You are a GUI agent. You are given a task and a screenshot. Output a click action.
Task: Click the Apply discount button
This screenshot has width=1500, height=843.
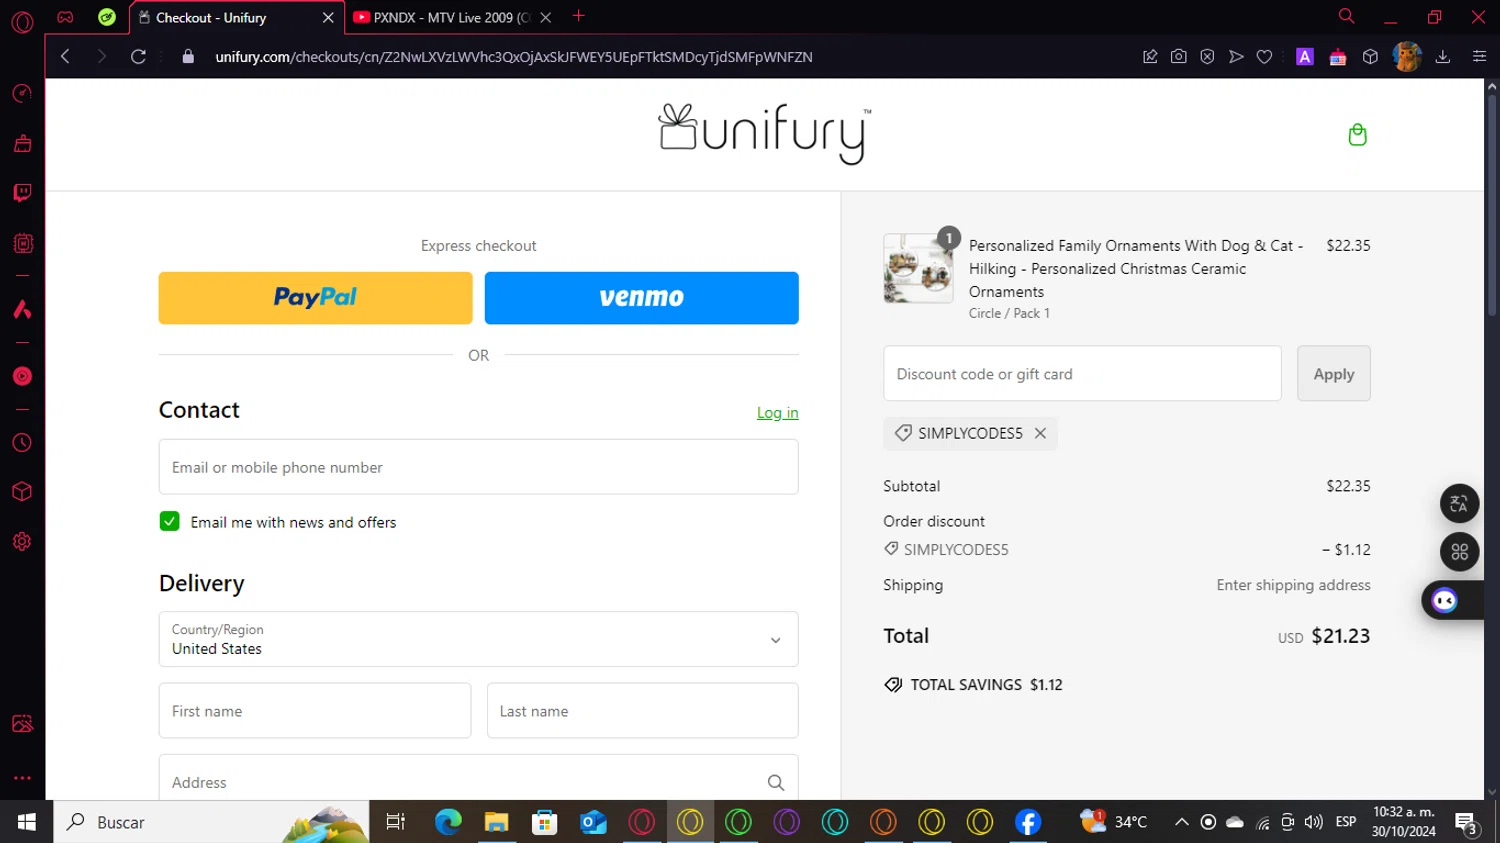point(1333,374)
